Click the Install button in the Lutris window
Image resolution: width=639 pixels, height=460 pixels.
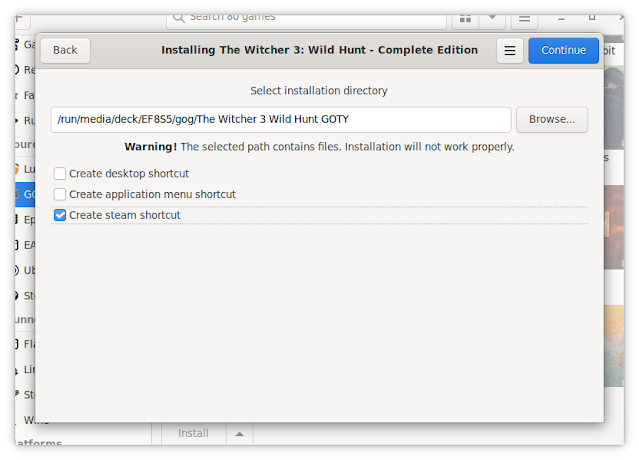(x=194, y=434)
